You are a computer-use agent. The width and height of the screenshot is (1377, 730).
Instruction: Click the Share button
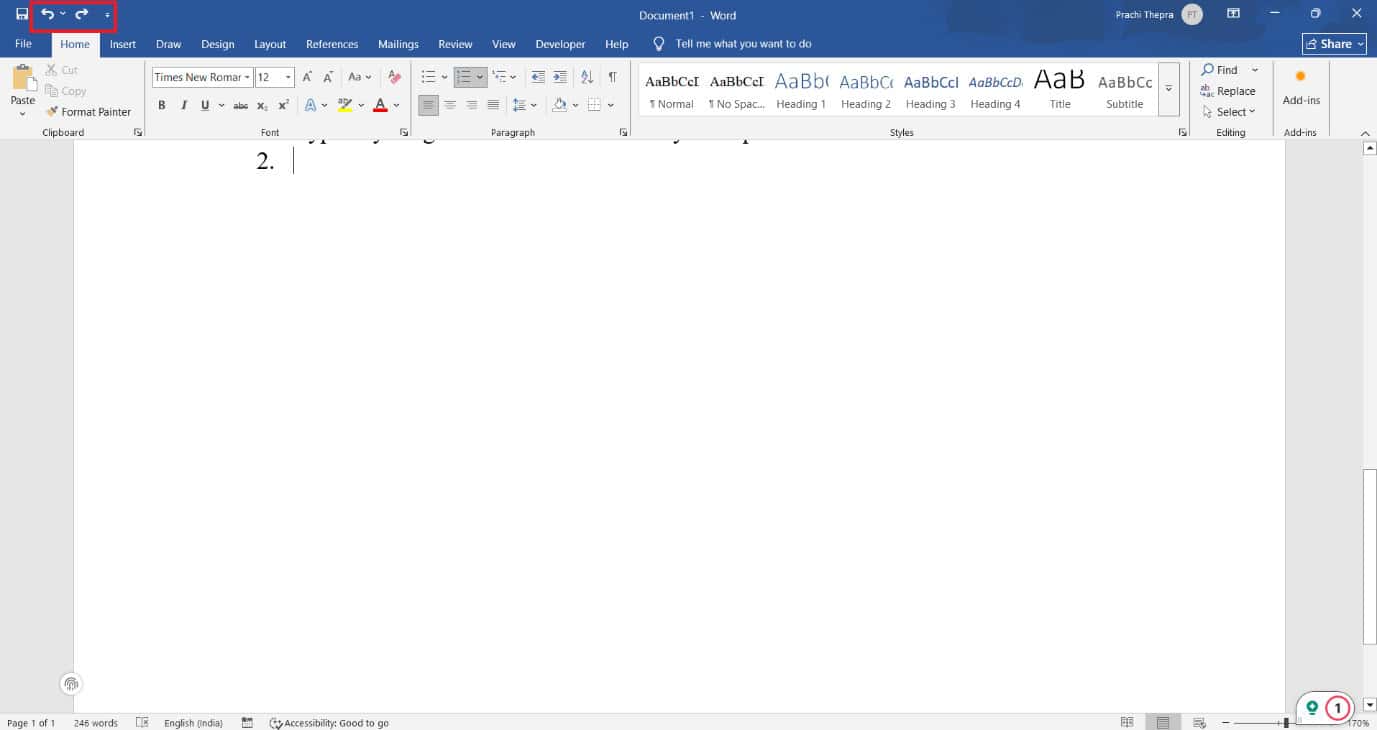1334,44
